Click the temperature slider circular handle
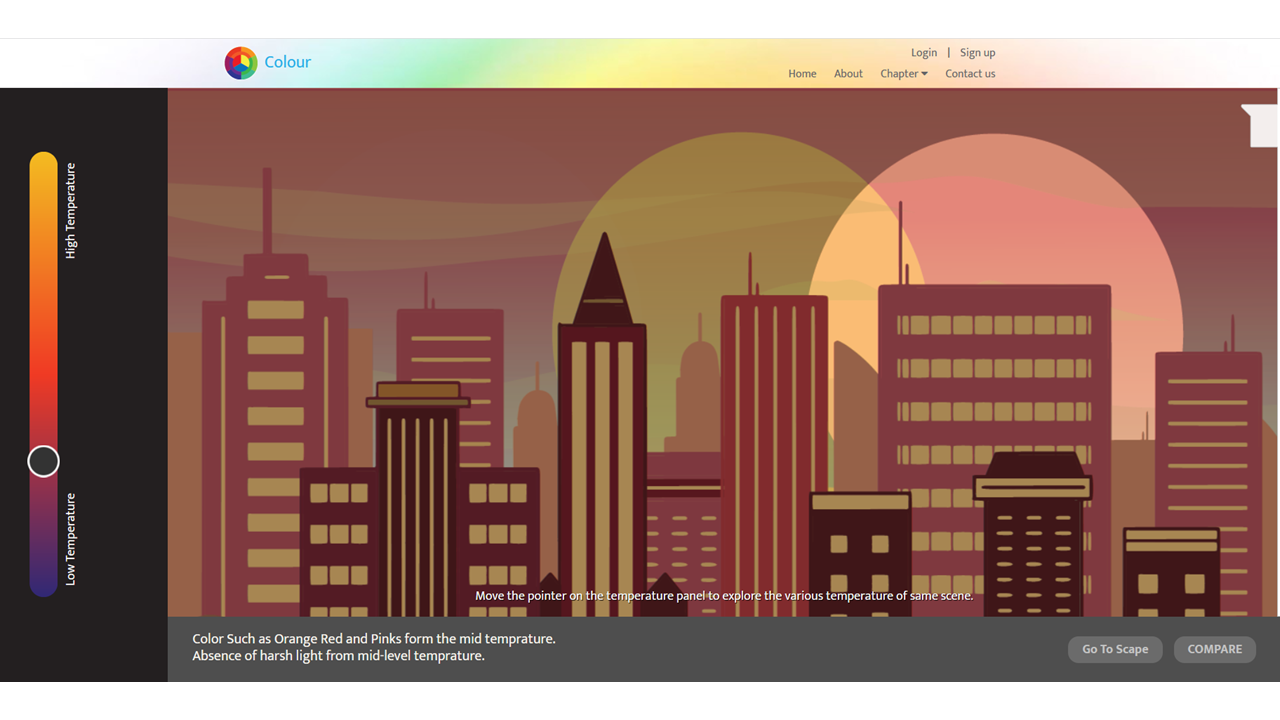1280x720 pixels. click(x=43, y=461)
